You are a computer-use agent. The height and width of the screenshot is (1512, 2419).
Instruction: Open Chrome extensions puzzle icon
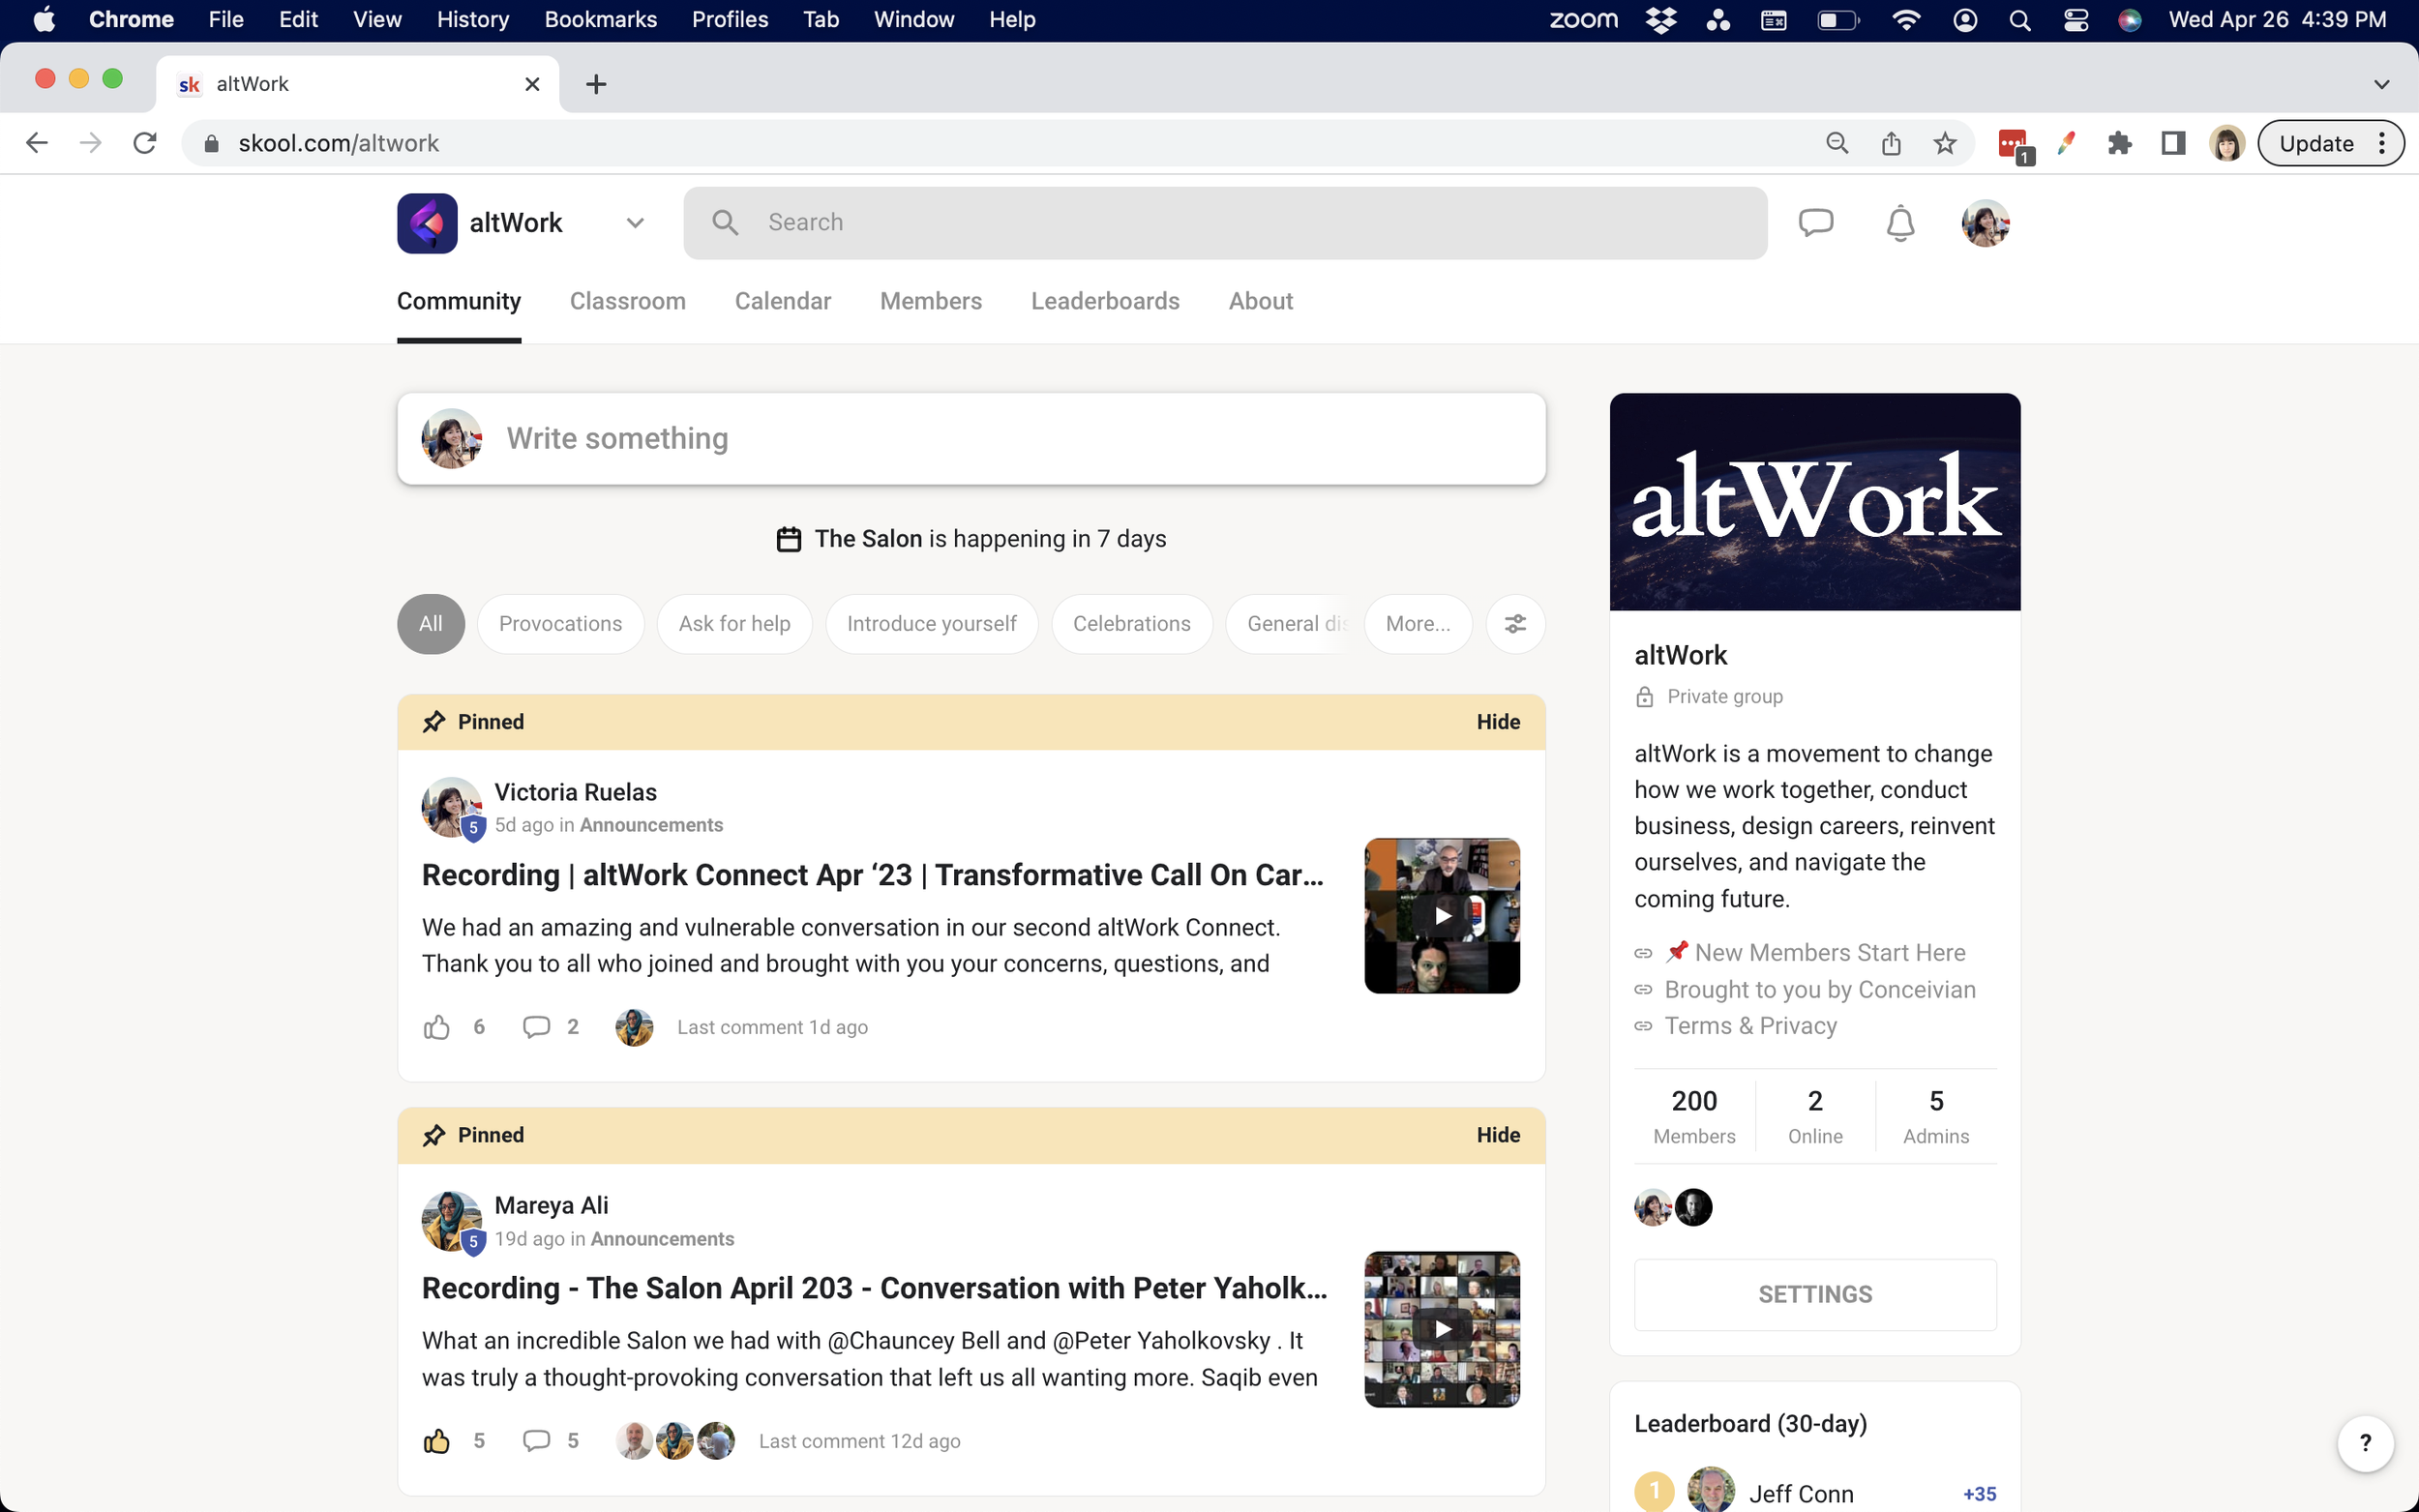[2119, 143]
